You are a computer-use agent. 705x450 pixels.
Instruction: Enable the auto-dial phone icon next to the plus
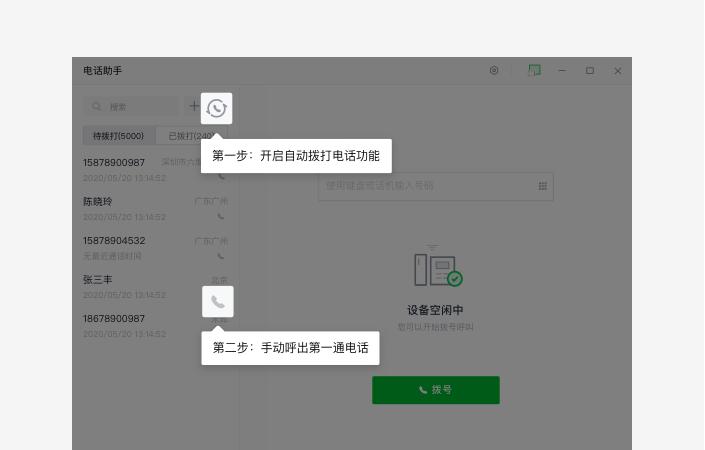pos(216,108)
